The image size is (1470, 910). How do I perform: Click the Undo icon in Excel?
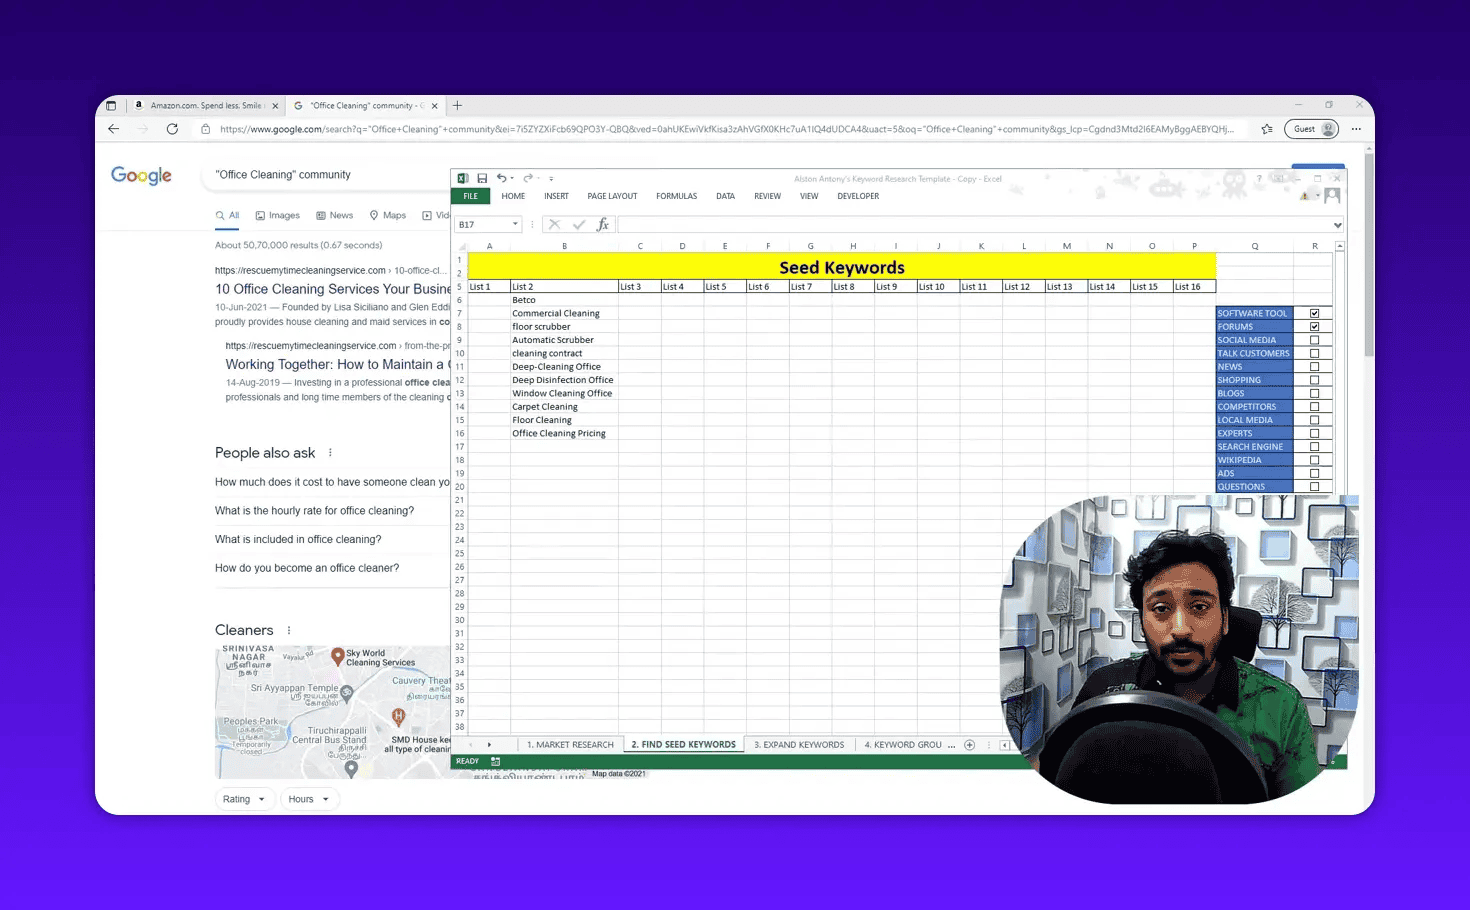click(504, 177)
